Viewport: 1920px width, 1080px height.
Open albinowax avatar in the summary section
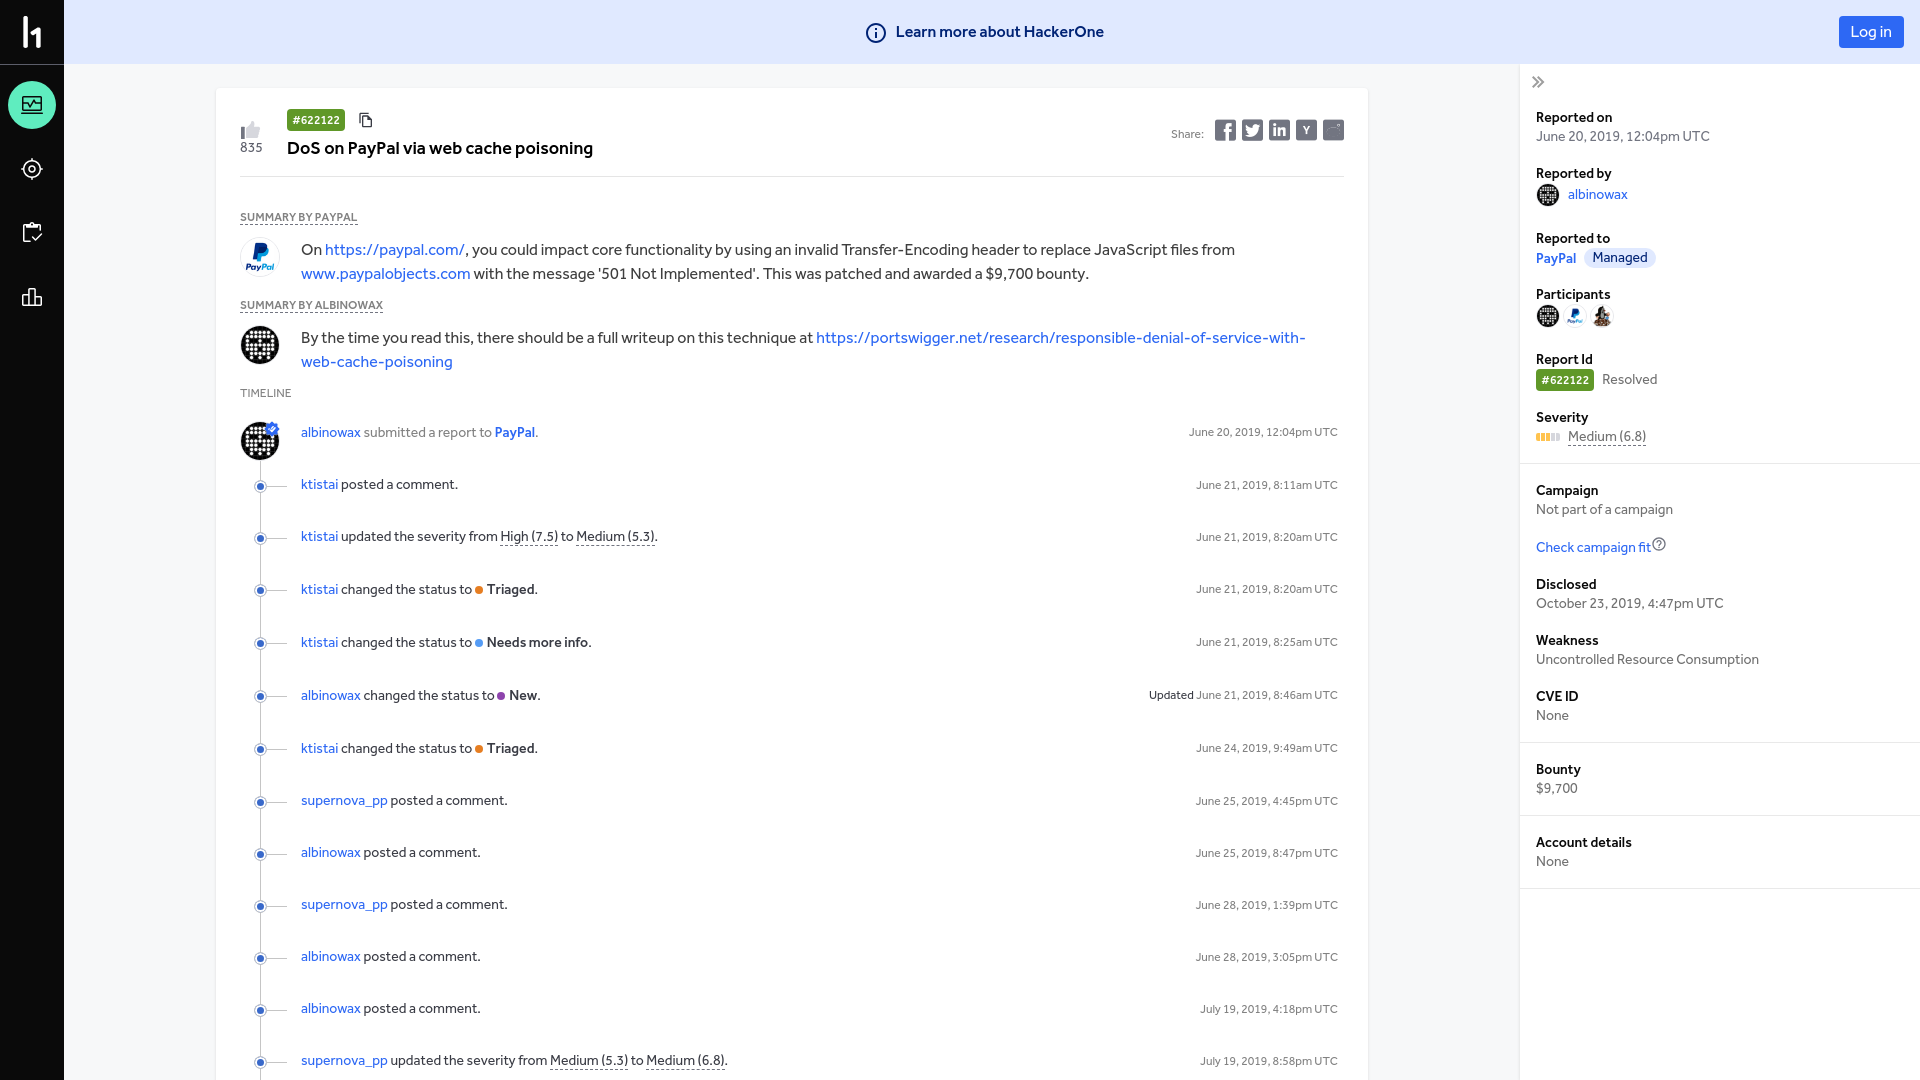(260, 345)
